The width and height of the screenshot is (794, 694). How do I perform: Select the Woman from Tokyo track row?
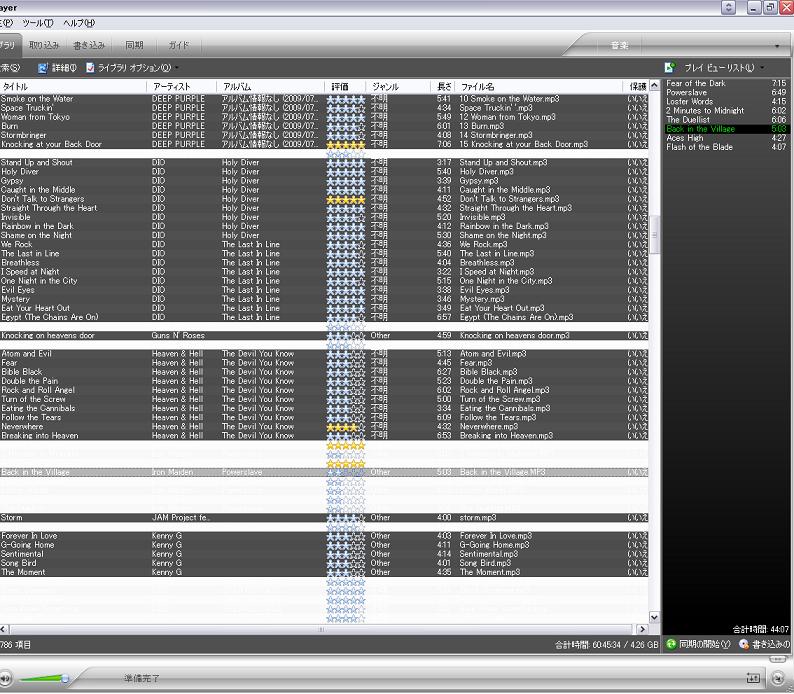(324, 117)
